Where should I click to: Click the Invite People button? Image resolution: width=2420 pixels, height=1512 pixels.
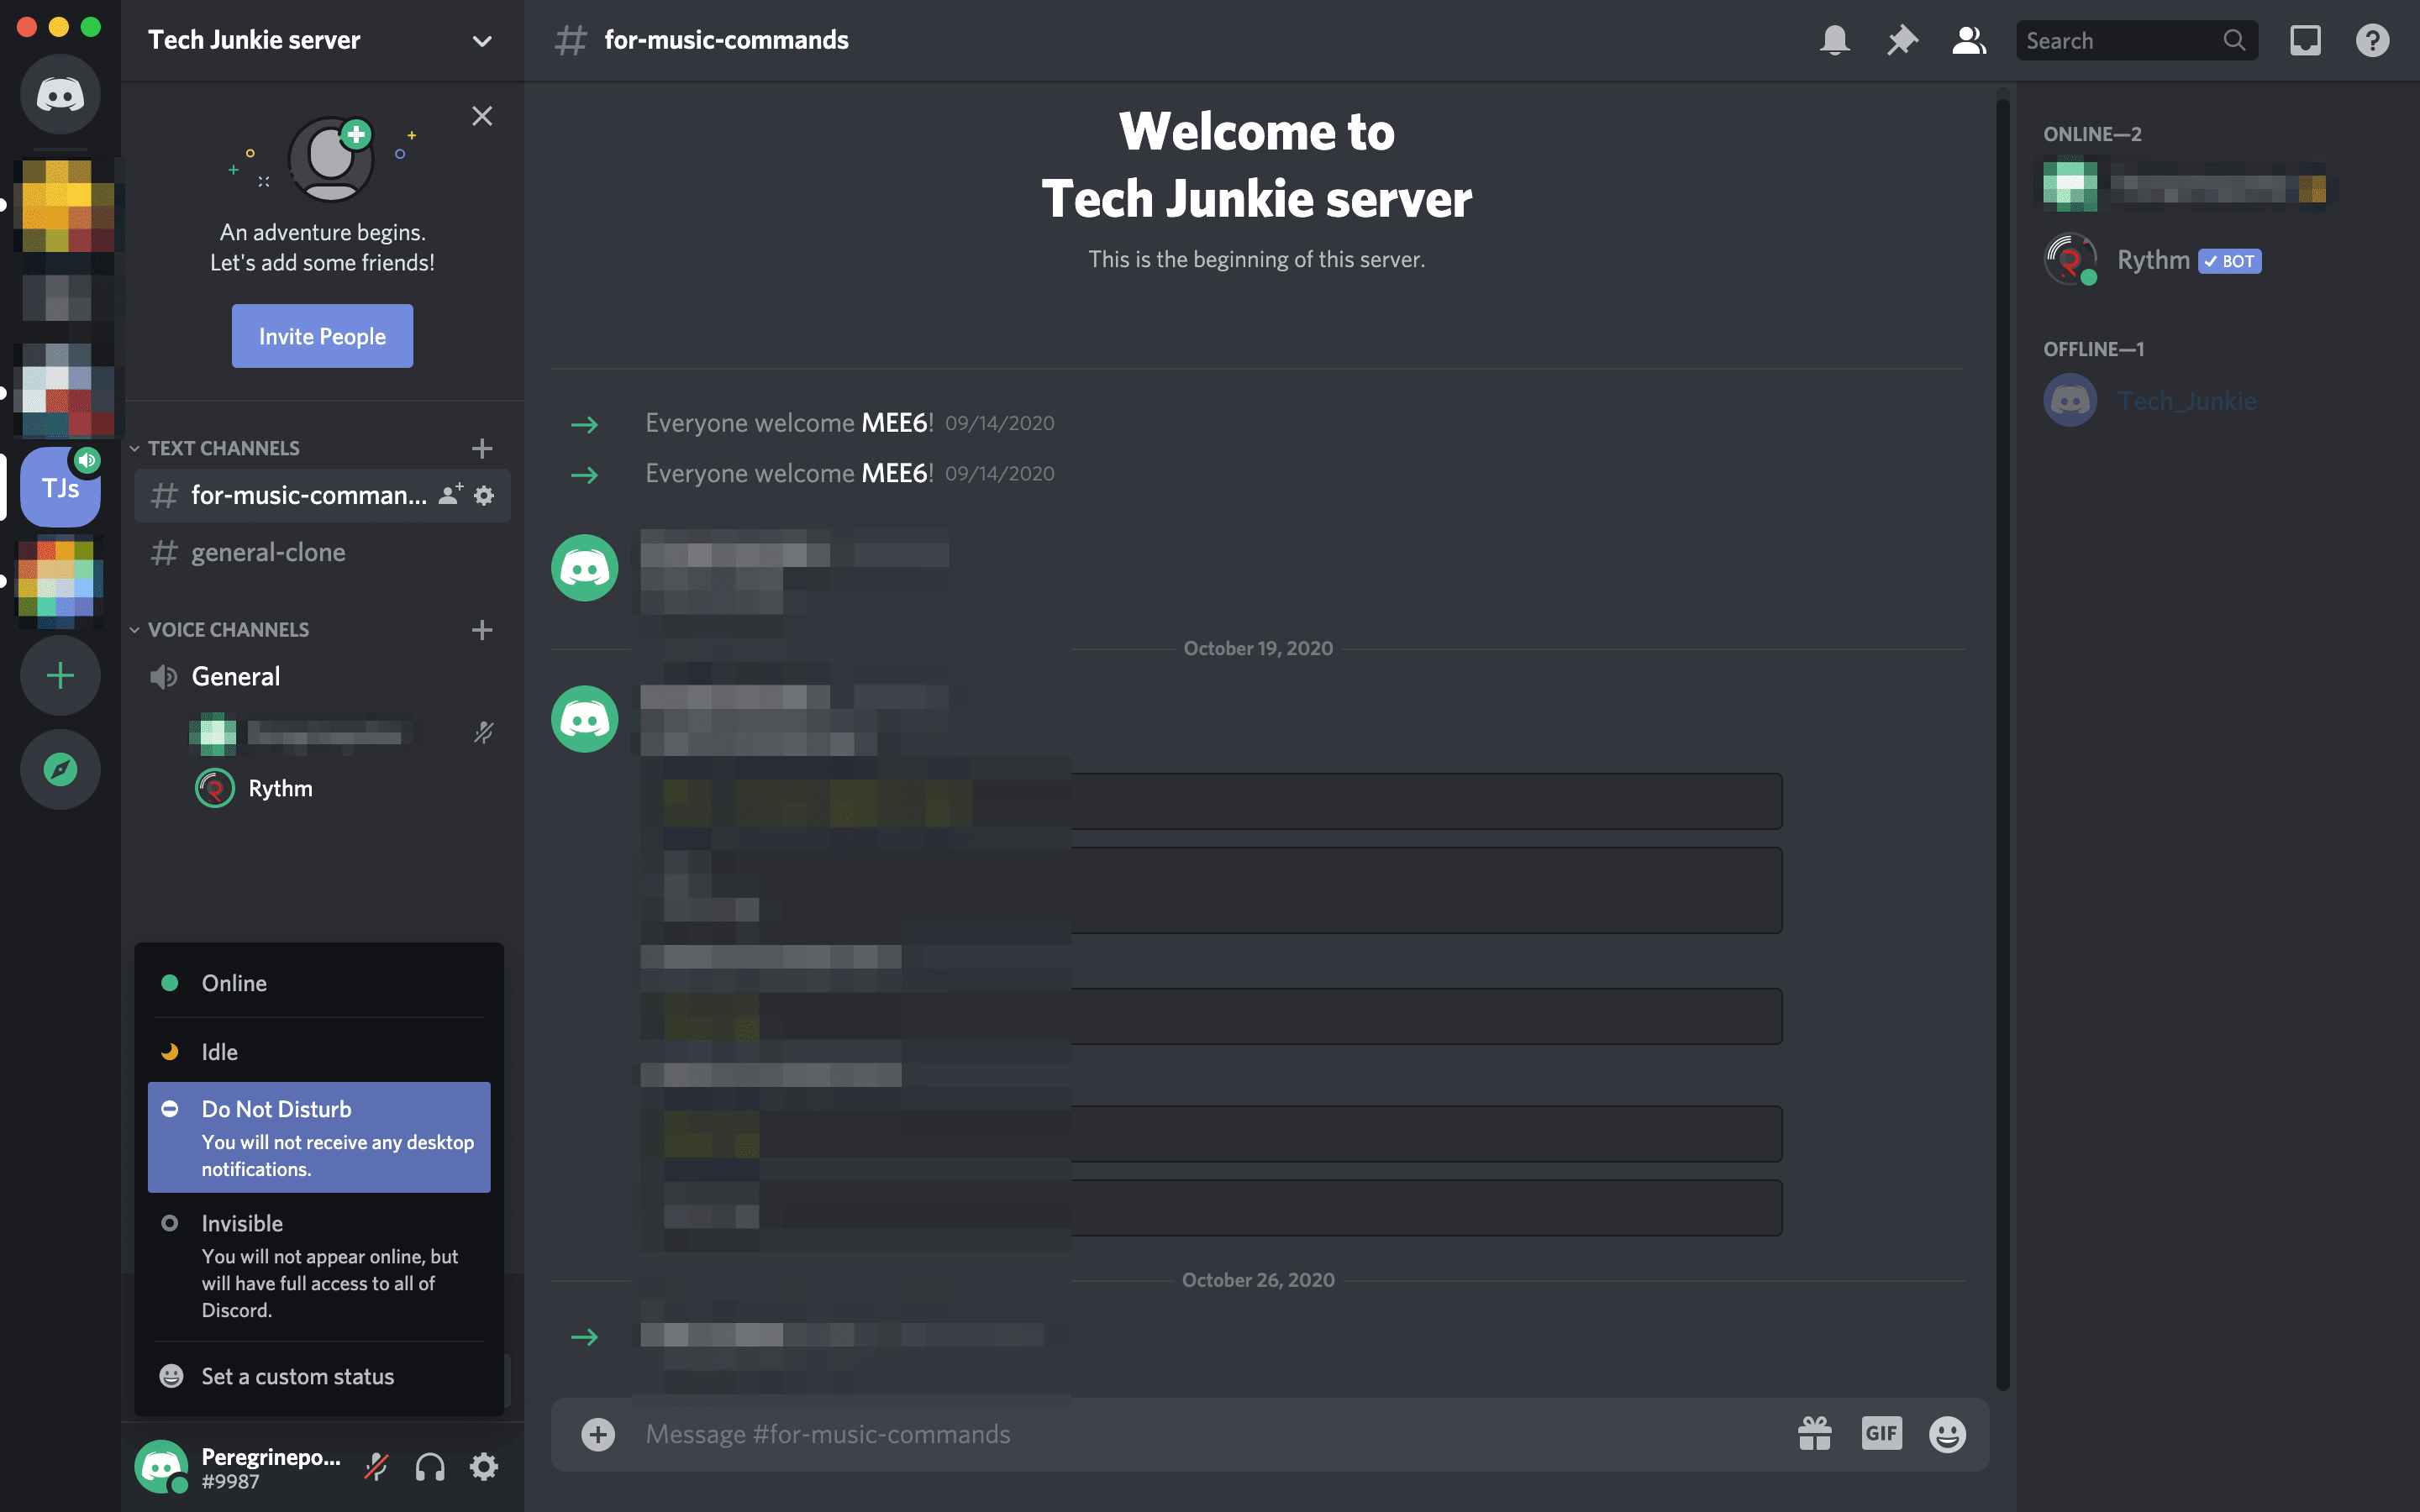coord(321,336)
